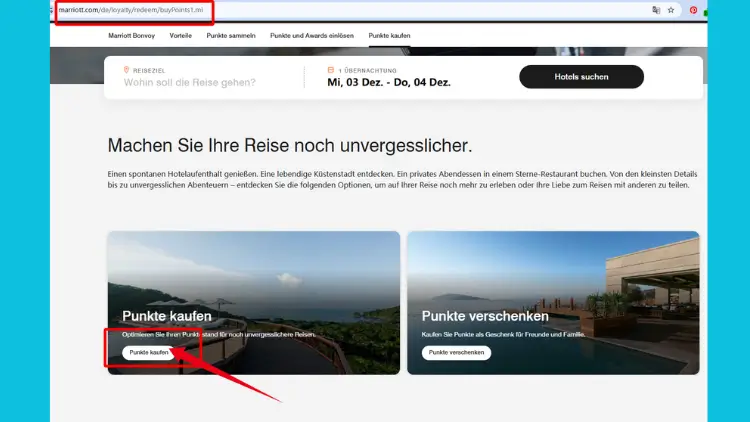Click the destination field Wohin soll die Reise gehen?
The height and width of the screenshot is (422, 750).
tap(190, 82)
